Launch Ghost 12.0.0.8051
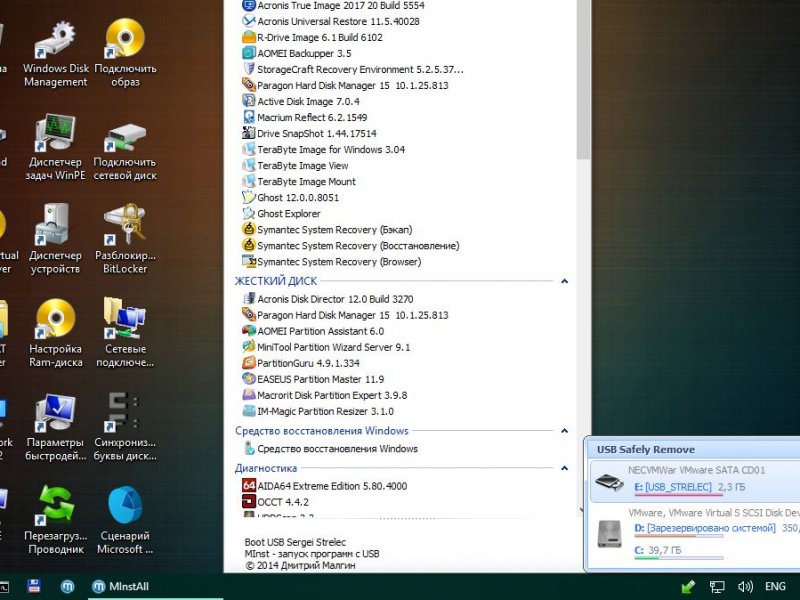 coord(290,197)
